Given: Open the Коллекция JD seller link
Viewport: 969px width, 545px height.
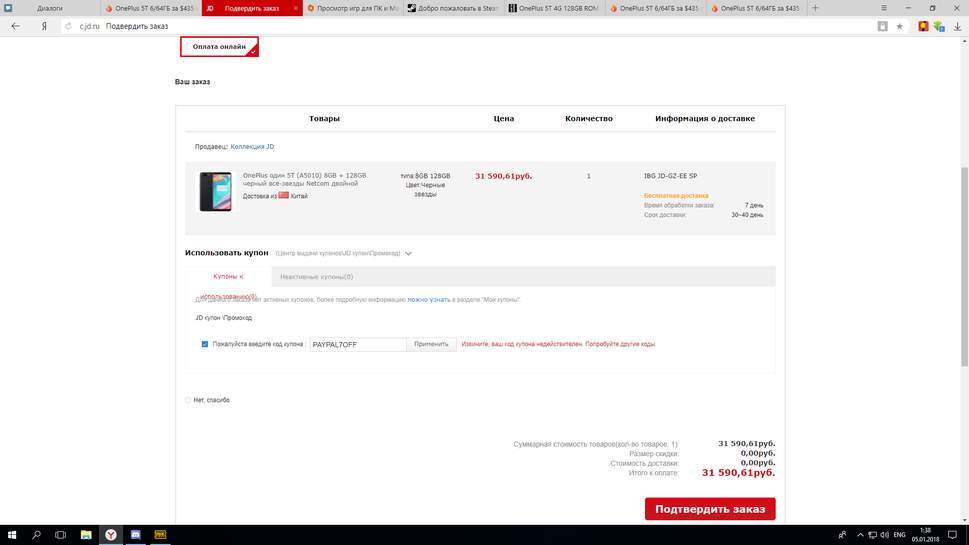Looking at the screenshot, I should (252, 146).
